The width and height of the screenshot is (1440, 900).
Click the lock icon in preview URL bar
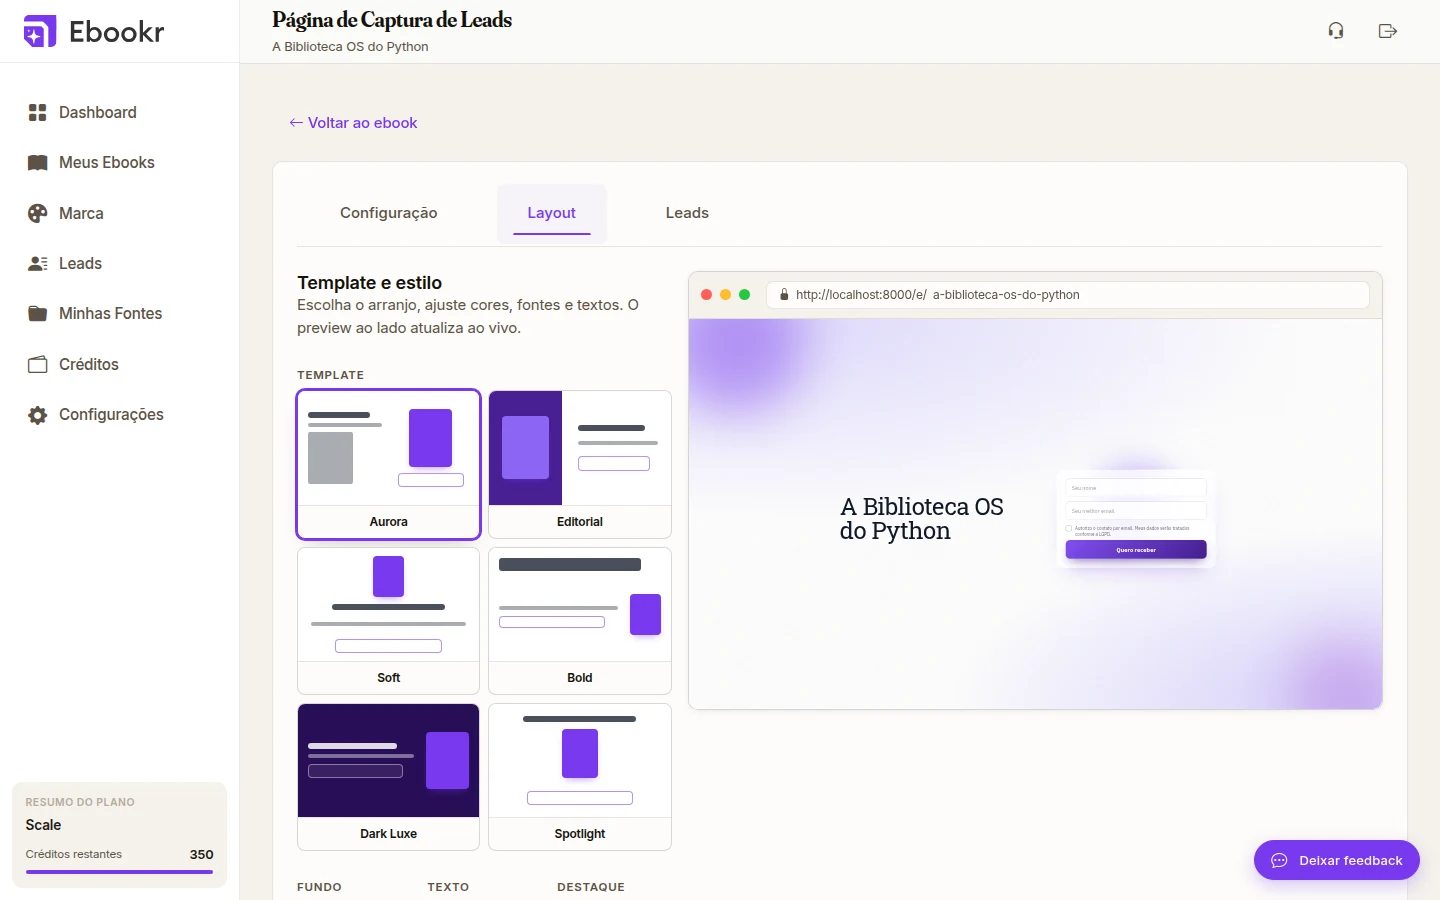coord(784,295)
